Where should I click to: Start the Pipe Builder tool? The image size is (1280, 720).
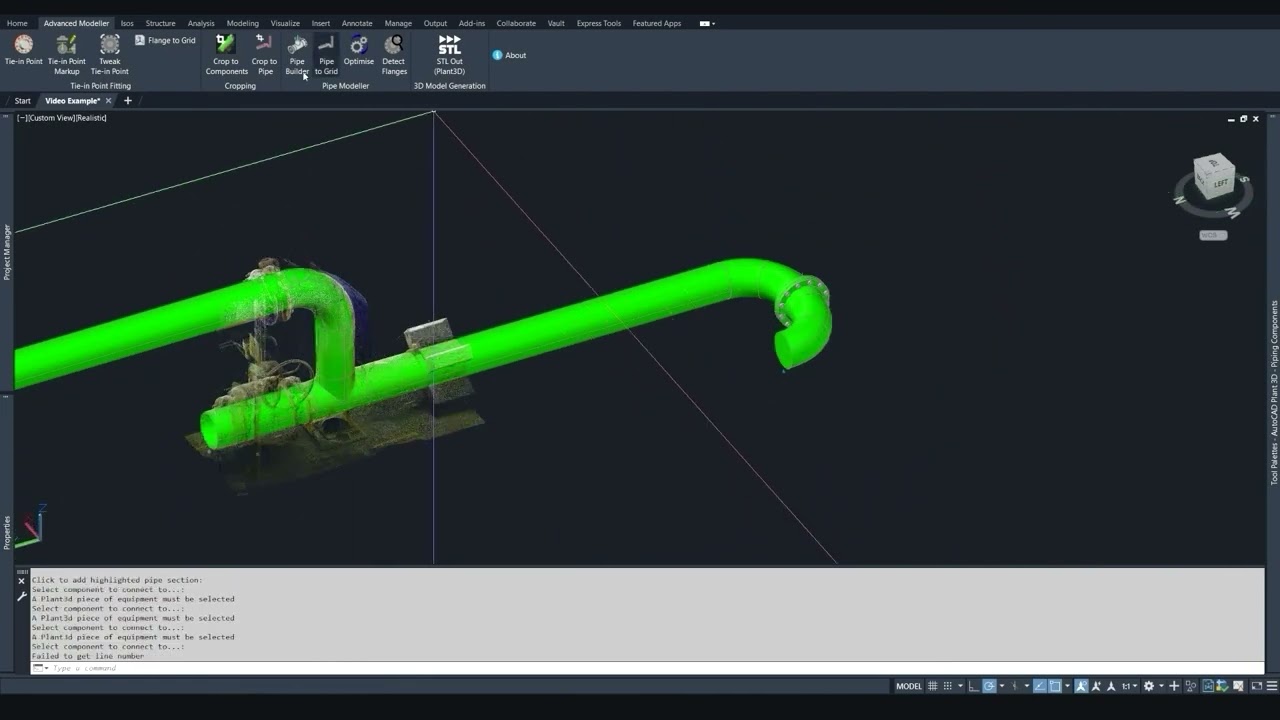click(x=297, y=54)
